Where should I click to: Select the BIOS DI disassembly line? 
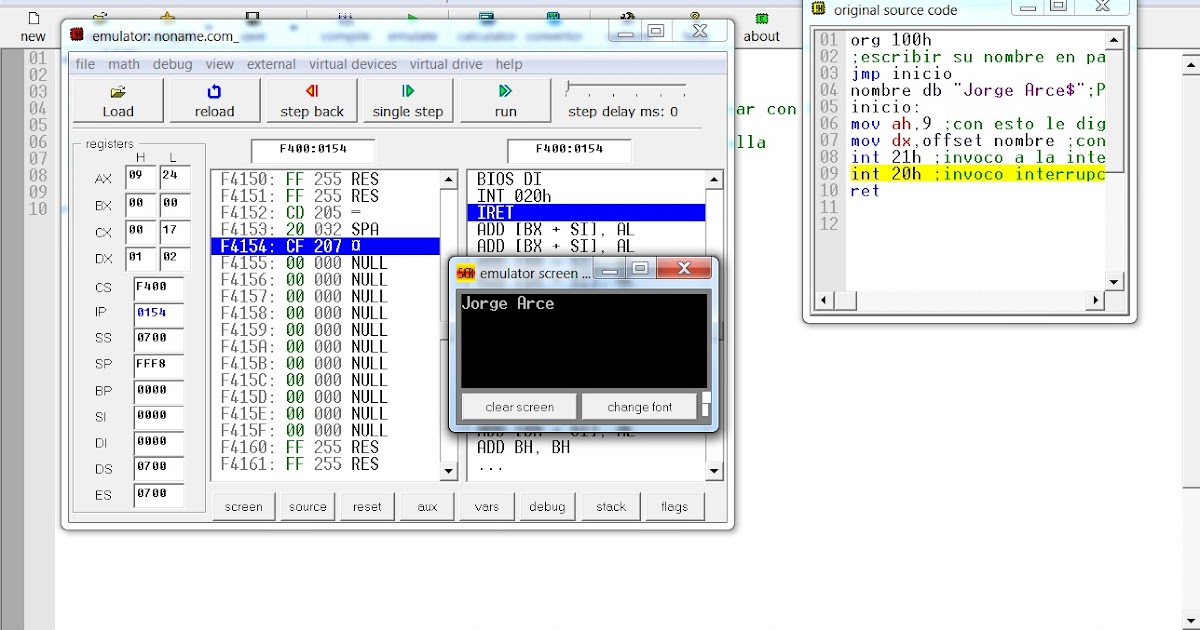pos(586,179)
